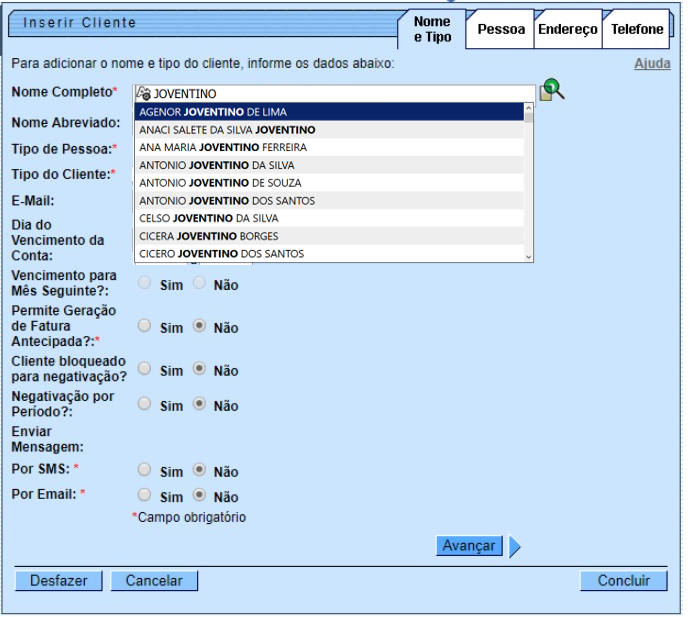Click the search client magnifier icon
This screenshot has height=617, width=692.
pos(551,90)
